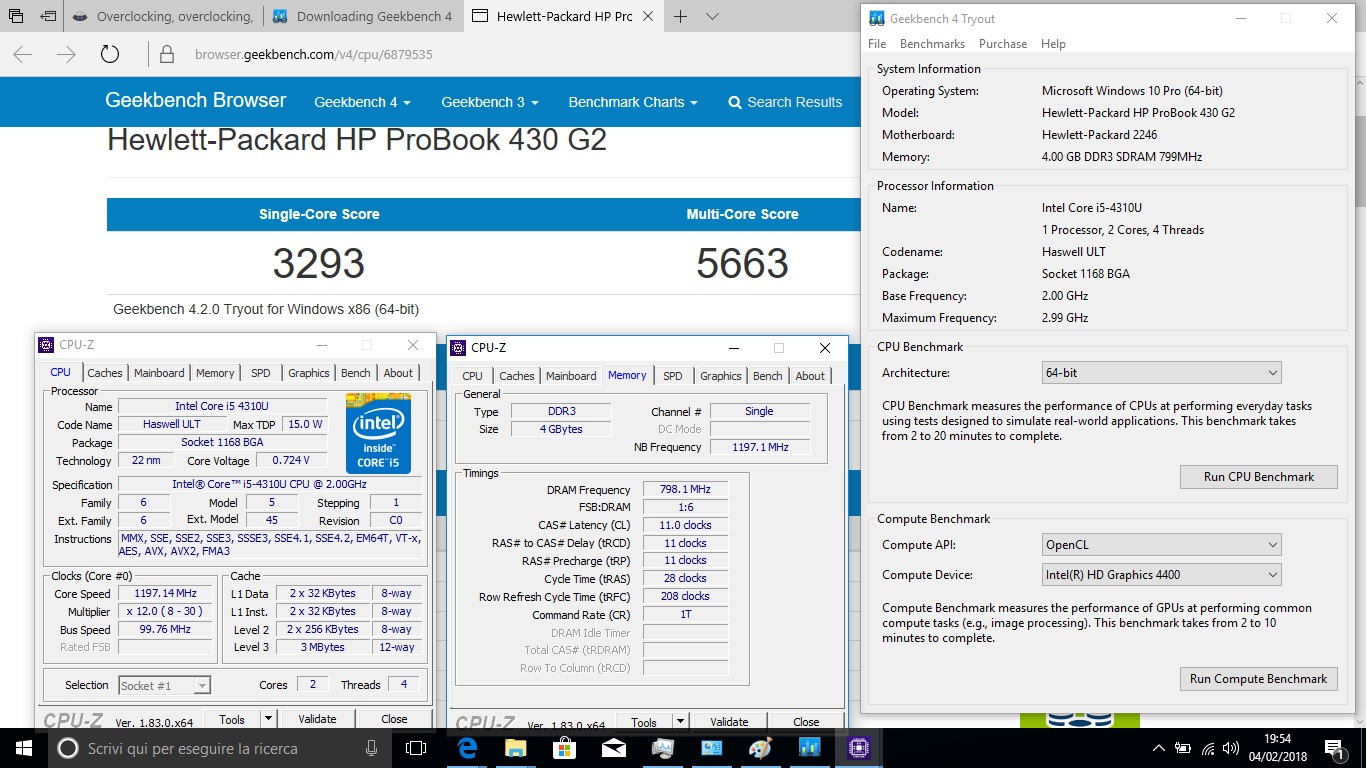The image size is (1366, 768).
Task: Open the Paint palette app on taskbar
Action: tap(761, 747)
